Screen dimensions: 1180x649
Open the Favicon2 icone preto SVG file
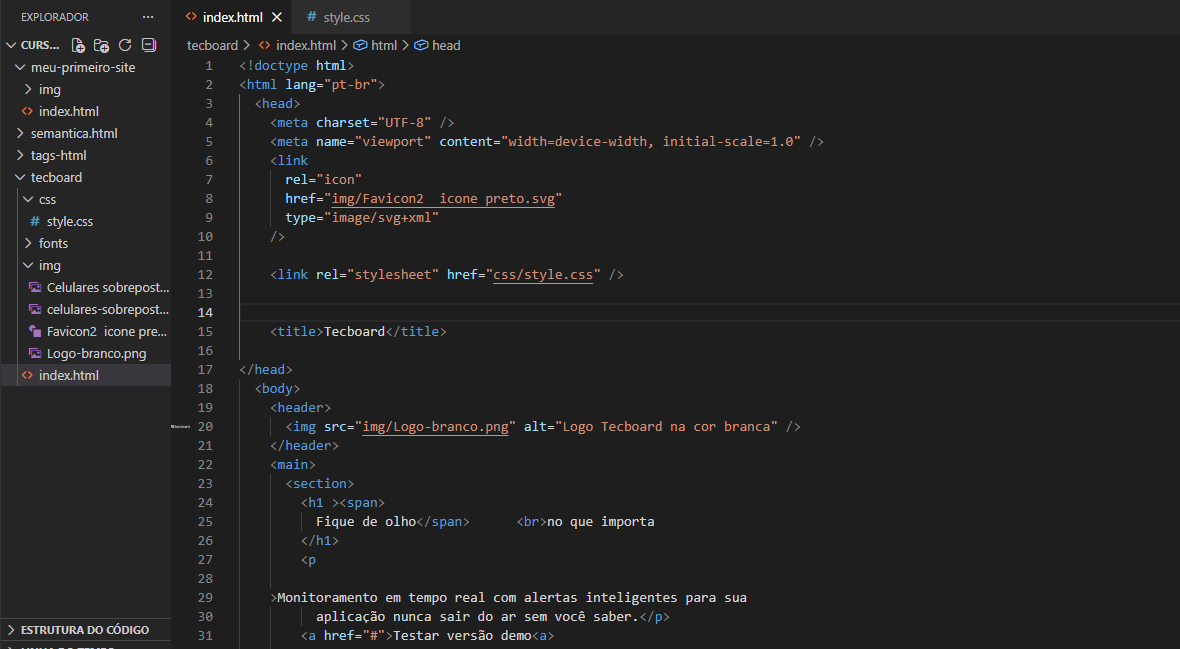[106, 331]
